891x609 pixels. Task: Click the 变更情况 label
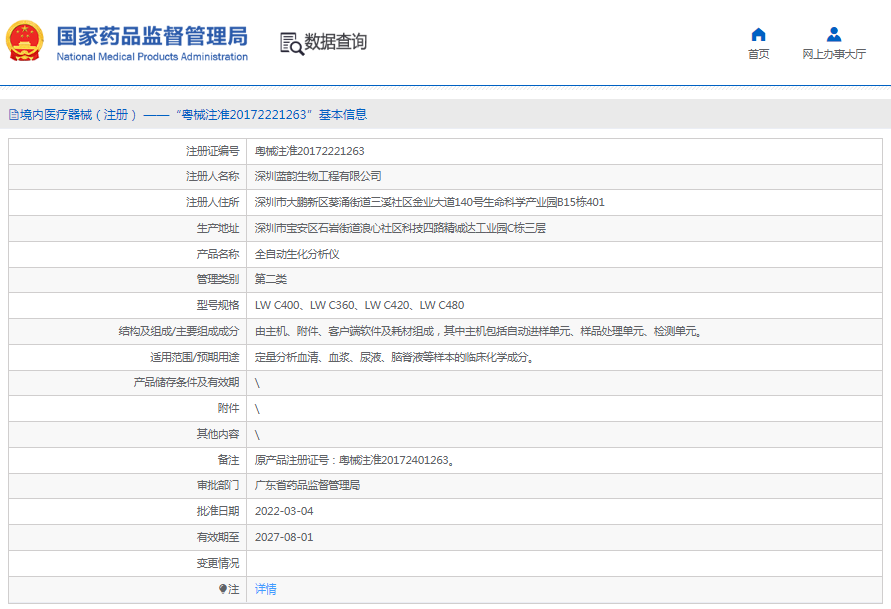[218, 564]
